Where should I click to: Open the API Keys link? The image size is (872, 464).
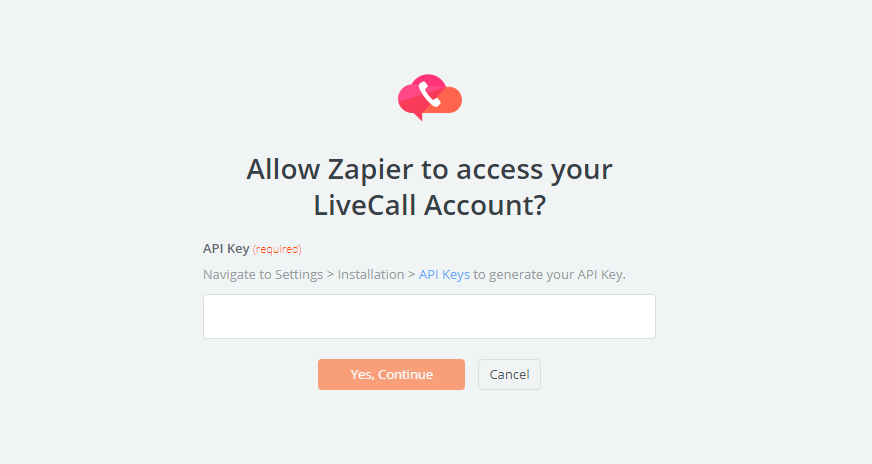(x=444, y=274)
